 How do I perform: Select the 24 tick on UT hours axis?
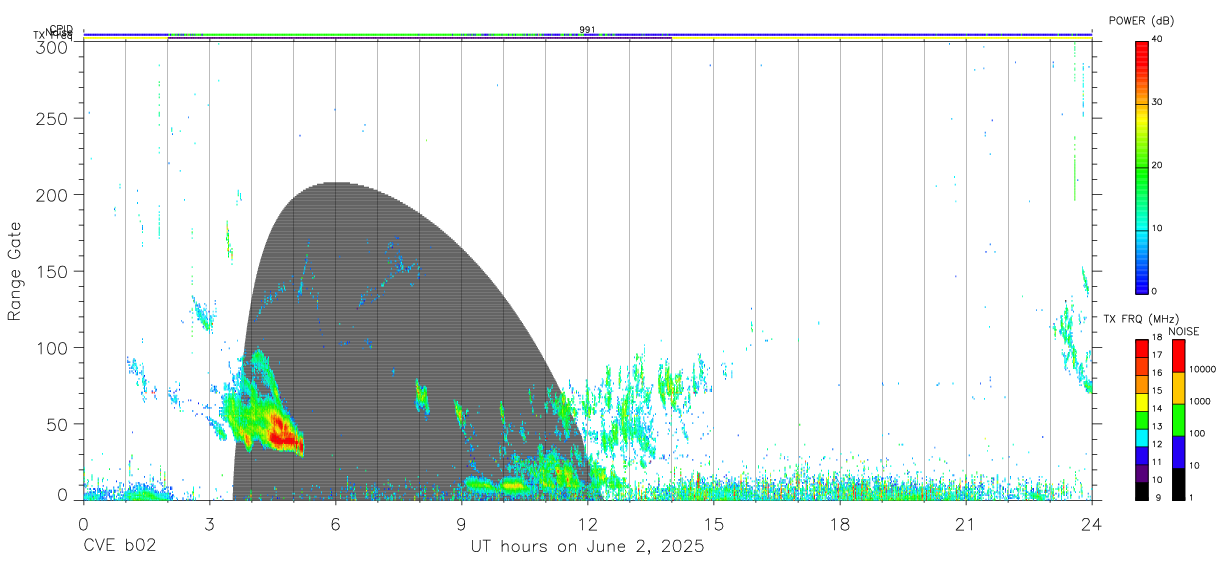[1092, 523]
